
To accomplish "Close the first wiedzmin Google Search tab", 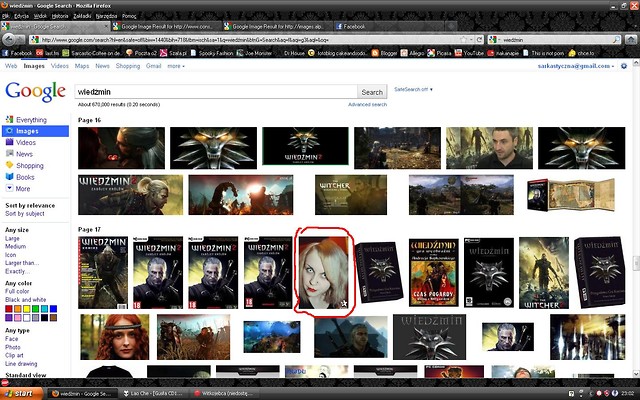I will coord(107,27).
